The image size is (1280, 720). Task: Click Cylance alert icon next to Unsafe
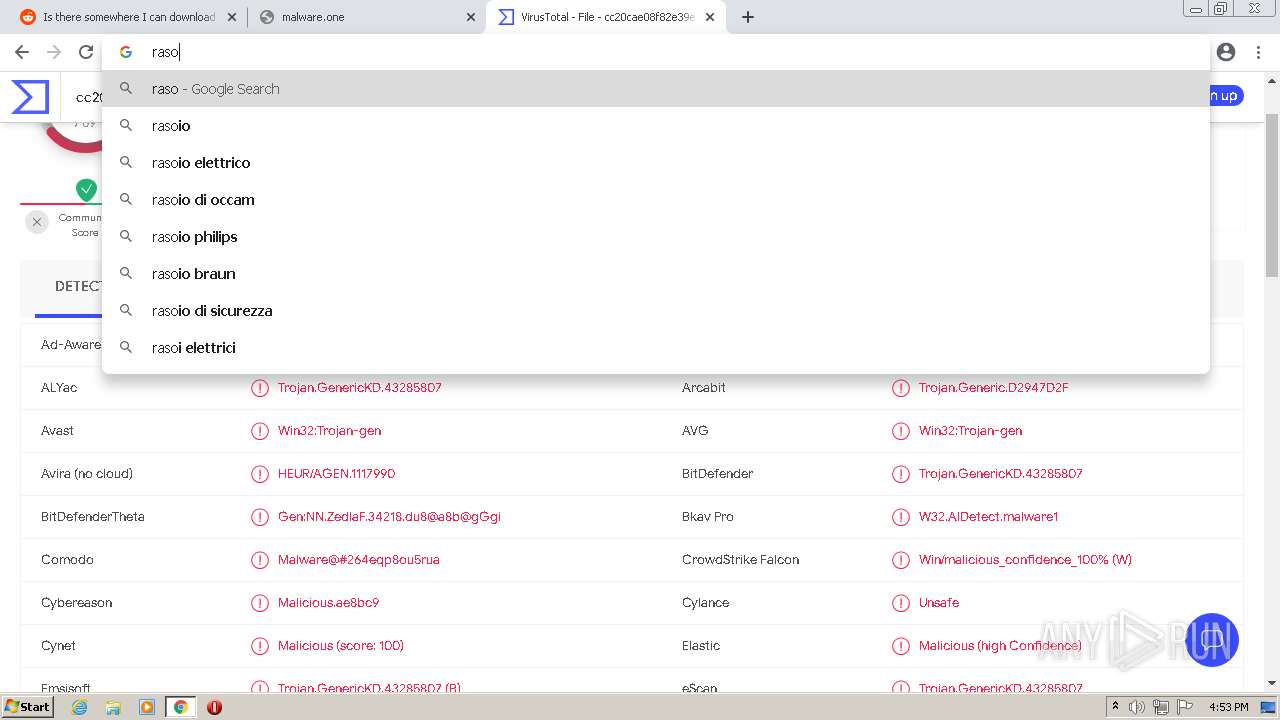(901, 603)
